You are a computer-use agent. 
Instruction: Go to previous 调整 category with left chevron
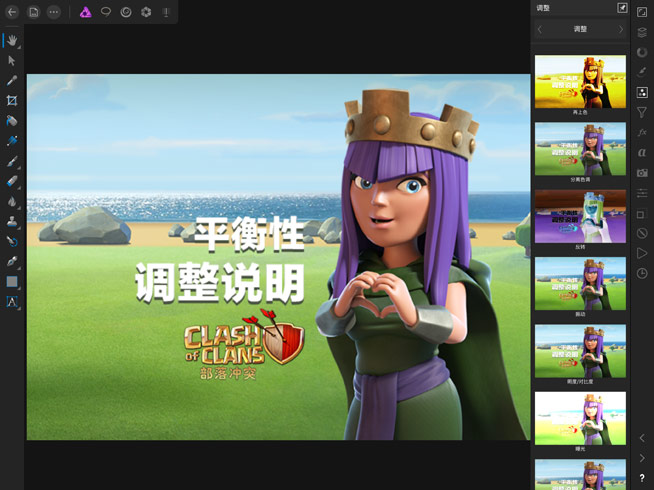540,30
